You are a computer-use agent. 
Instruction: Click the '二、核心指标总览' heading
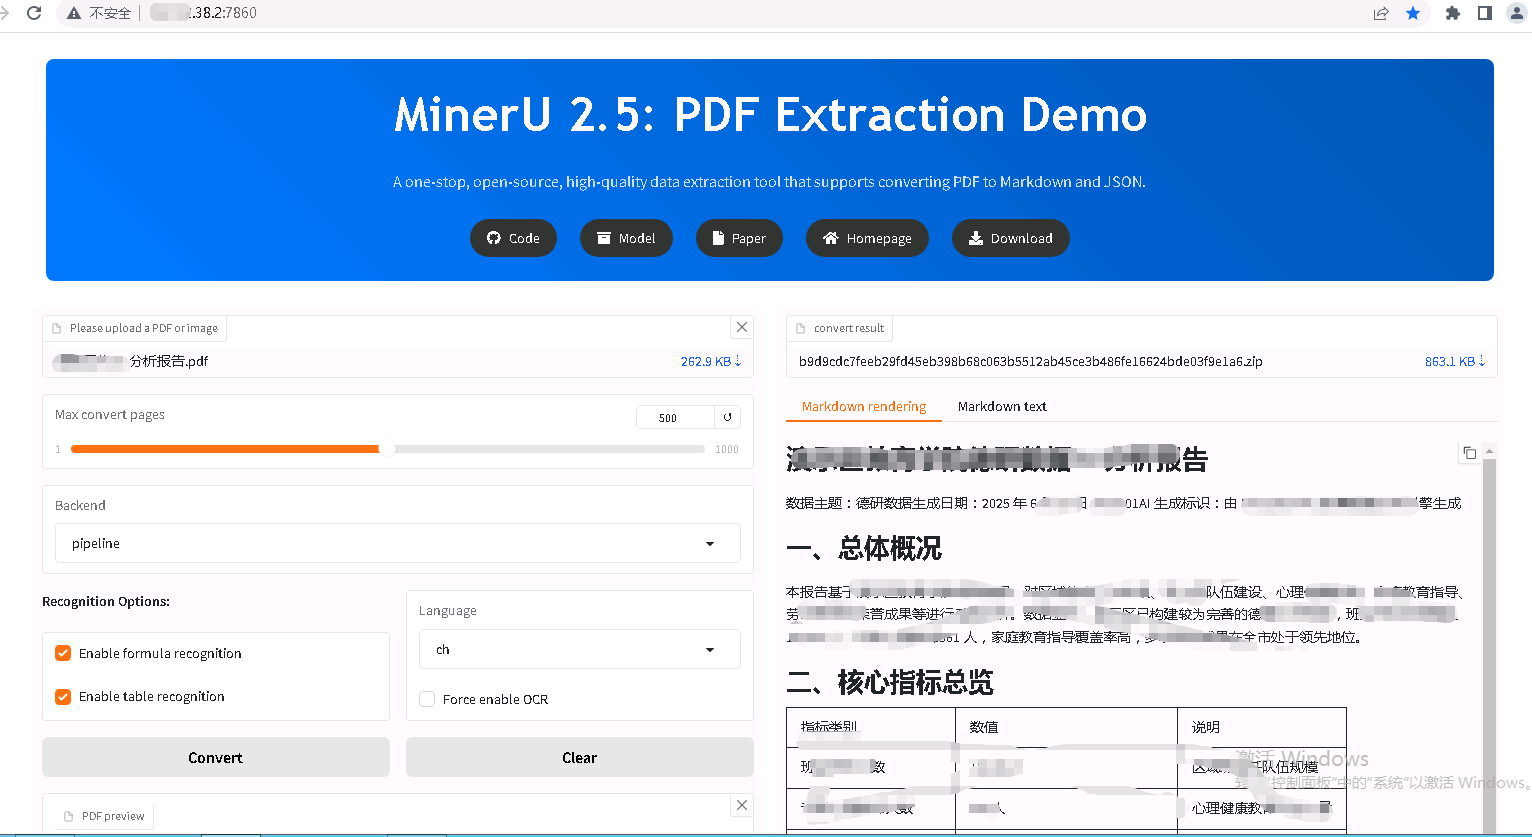click(x=890, y=682)
